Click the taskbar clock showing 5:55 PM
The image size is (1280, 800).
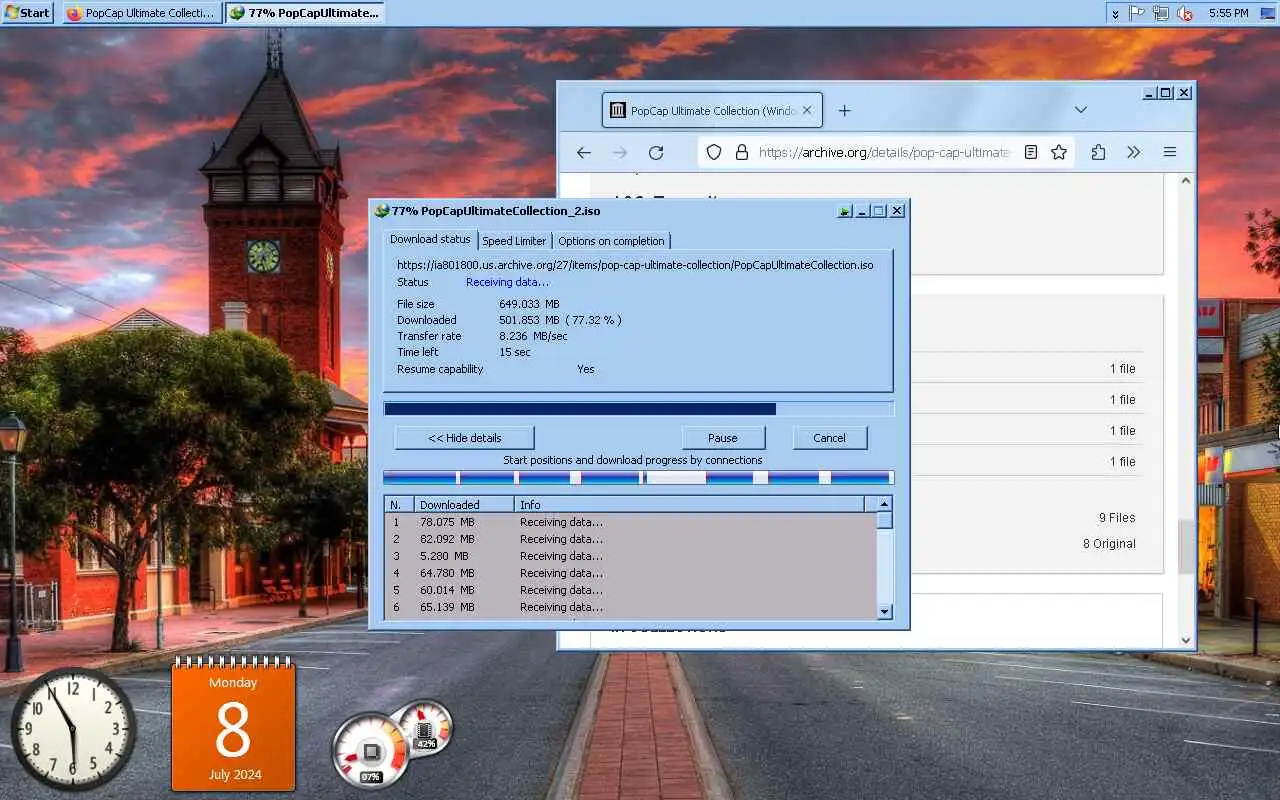(1228, 13)
